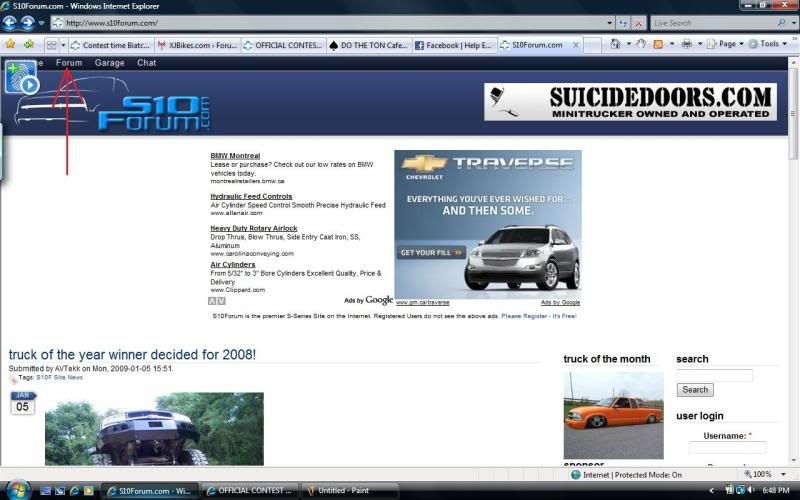Click the Forward arrow button
The width and height of the screenshot is (800, 500).
coord(28,23)
